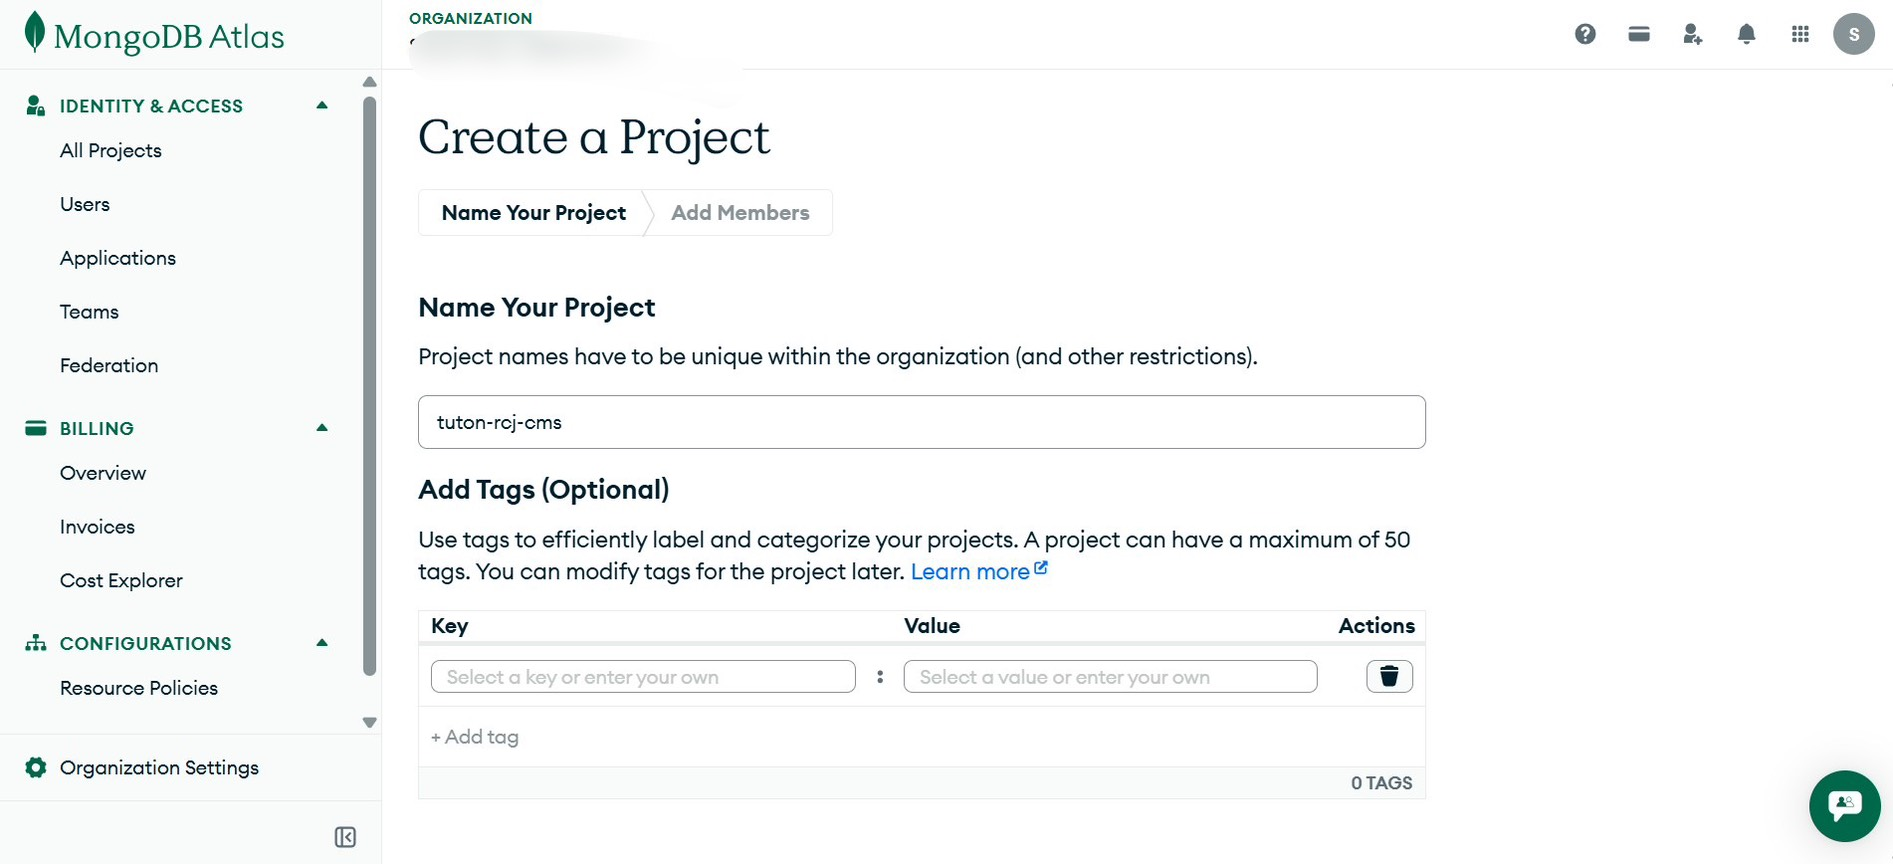Collapse the Configurations section
1893x864 pixels.
point(322,643)
